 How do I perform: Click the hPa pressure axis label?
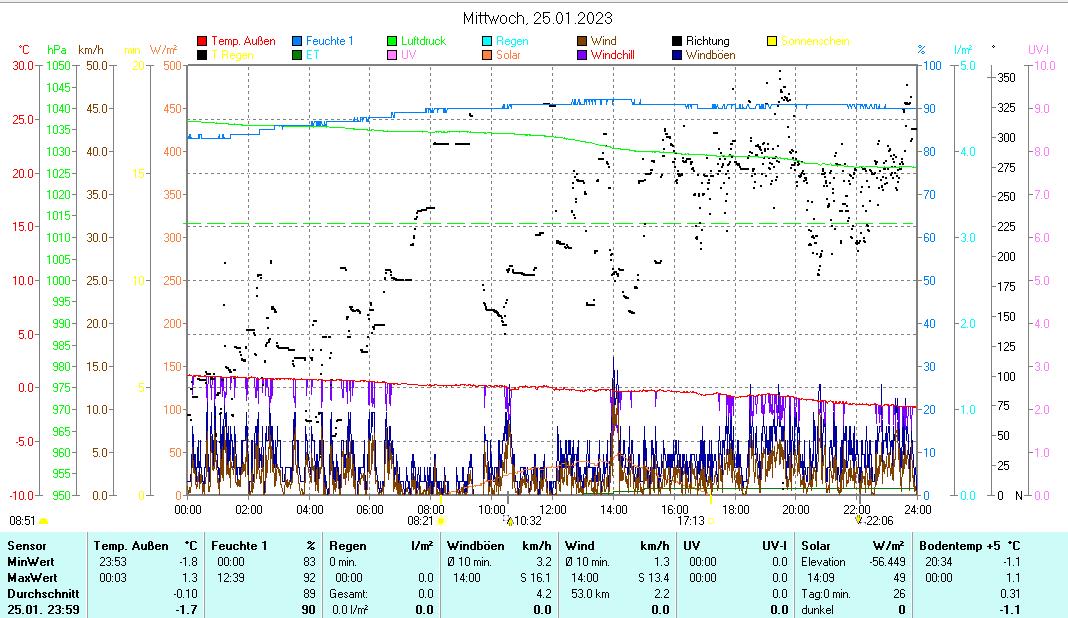pos(57,49)
